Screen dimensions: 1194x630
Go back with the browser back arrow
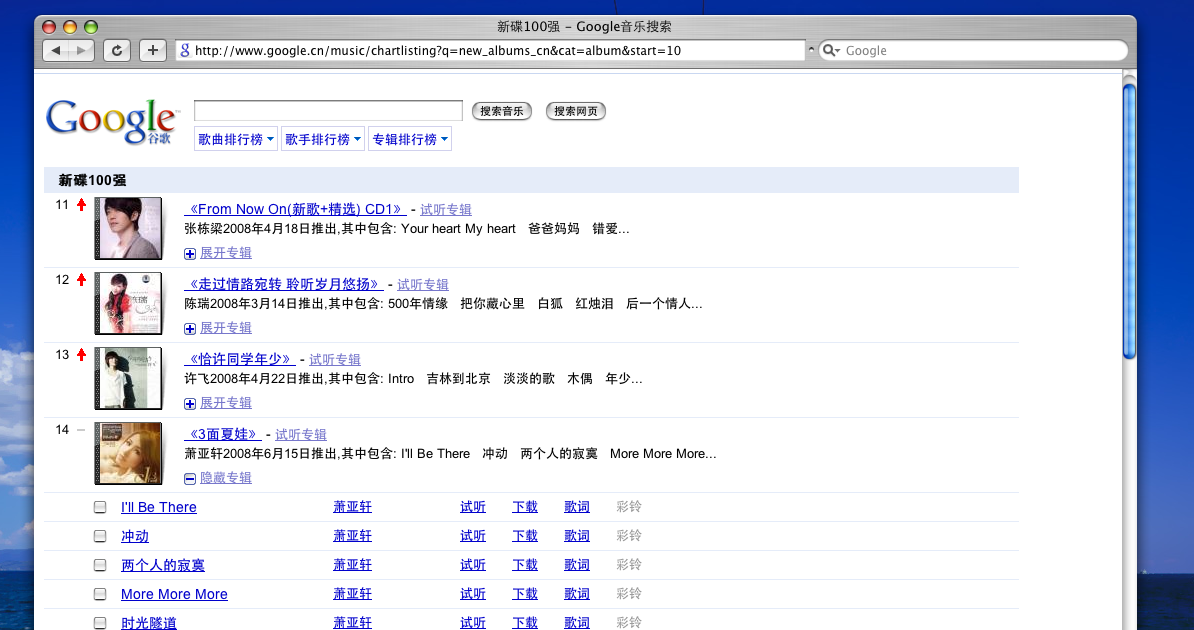[56, 50]
